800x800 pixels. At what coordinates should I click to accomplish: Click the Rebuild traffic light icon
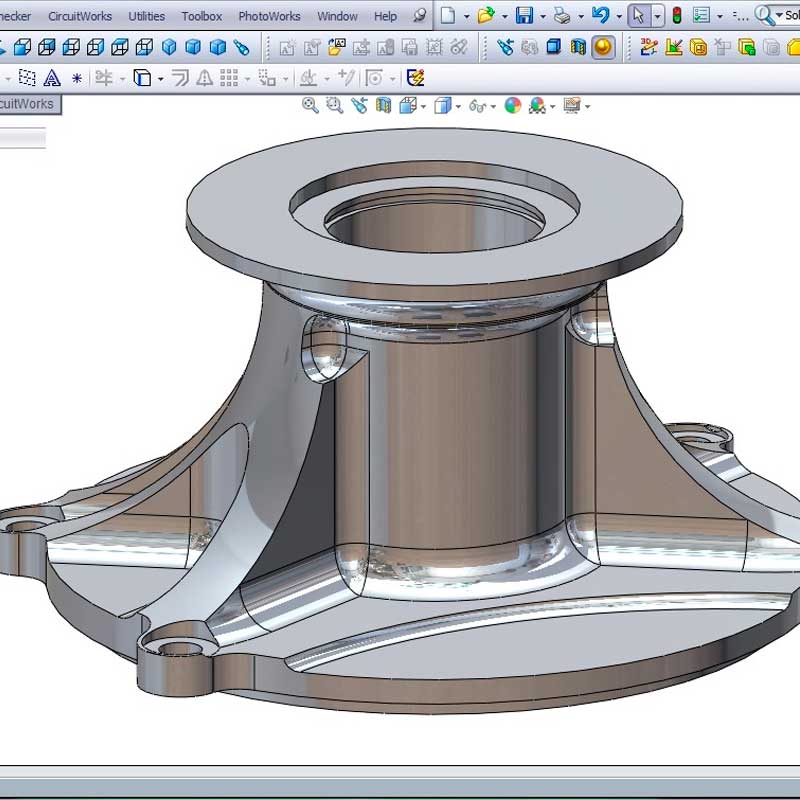pyautogui.click(x=677, y=15)
